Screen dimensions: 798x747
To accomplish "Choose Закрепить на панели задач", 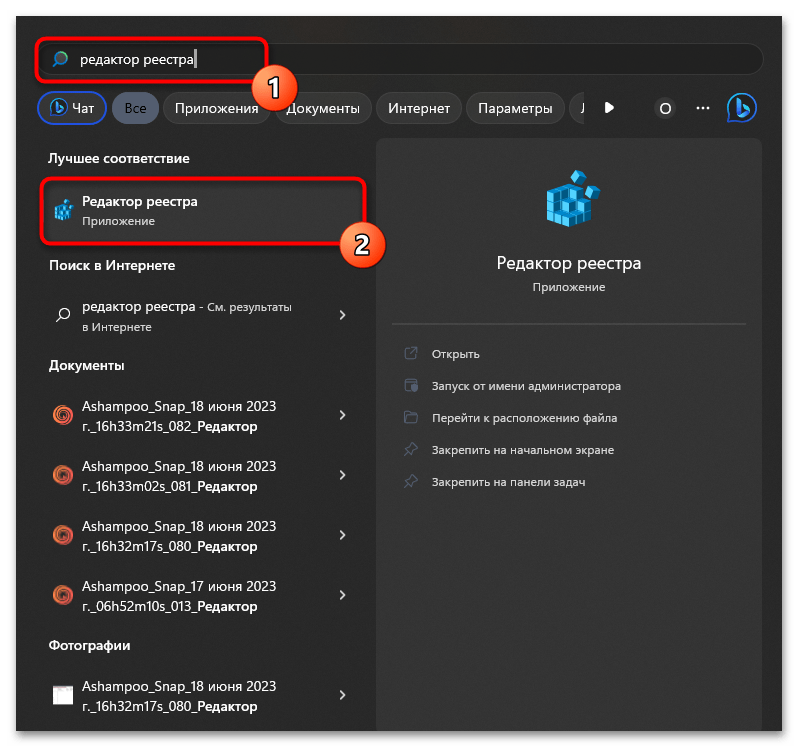I will point(508,482).
